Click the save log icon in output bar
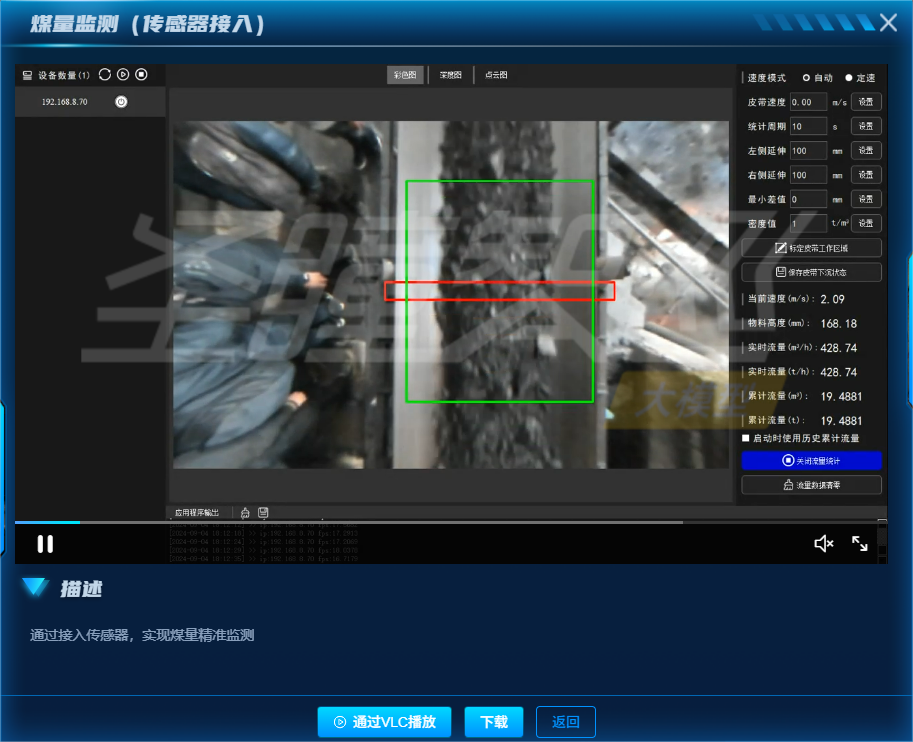913x742 pixels. pos(263,512)
